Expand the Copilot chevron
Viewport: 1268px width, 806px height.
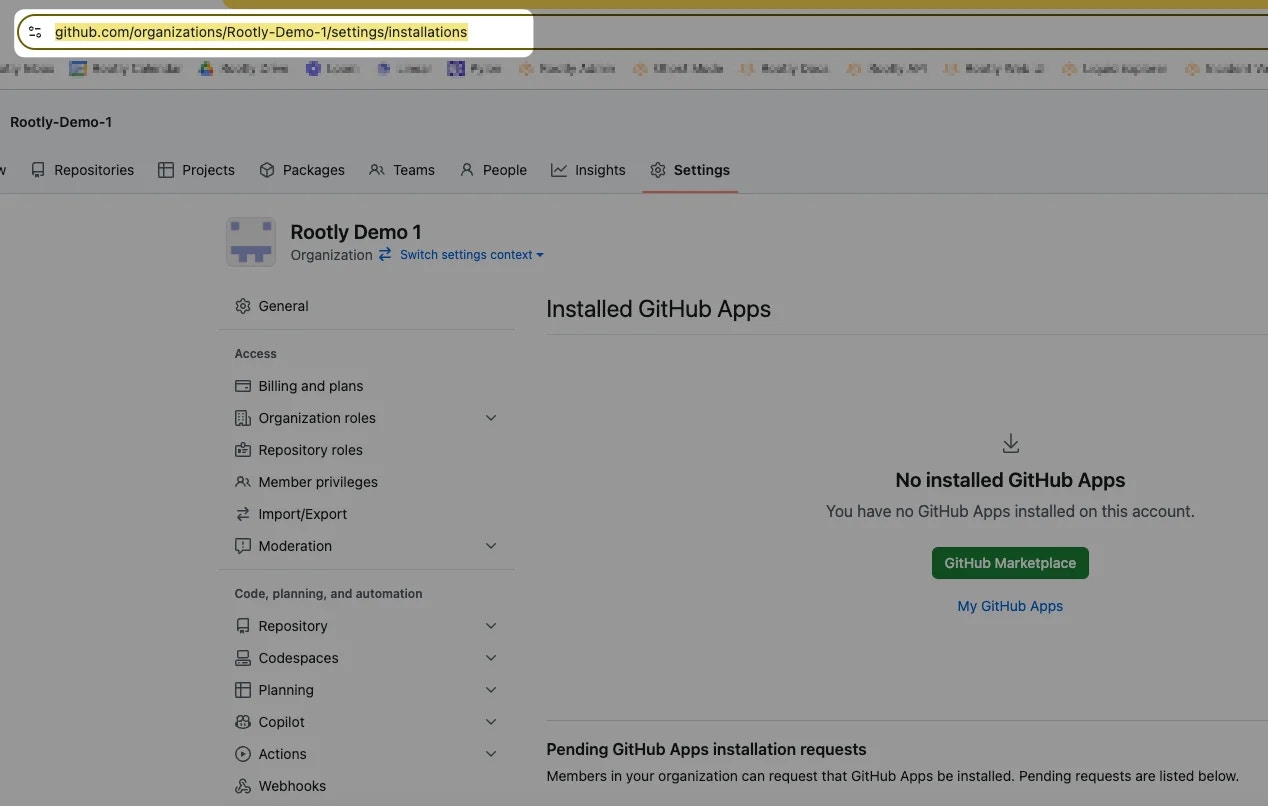[x=491, y=722]
